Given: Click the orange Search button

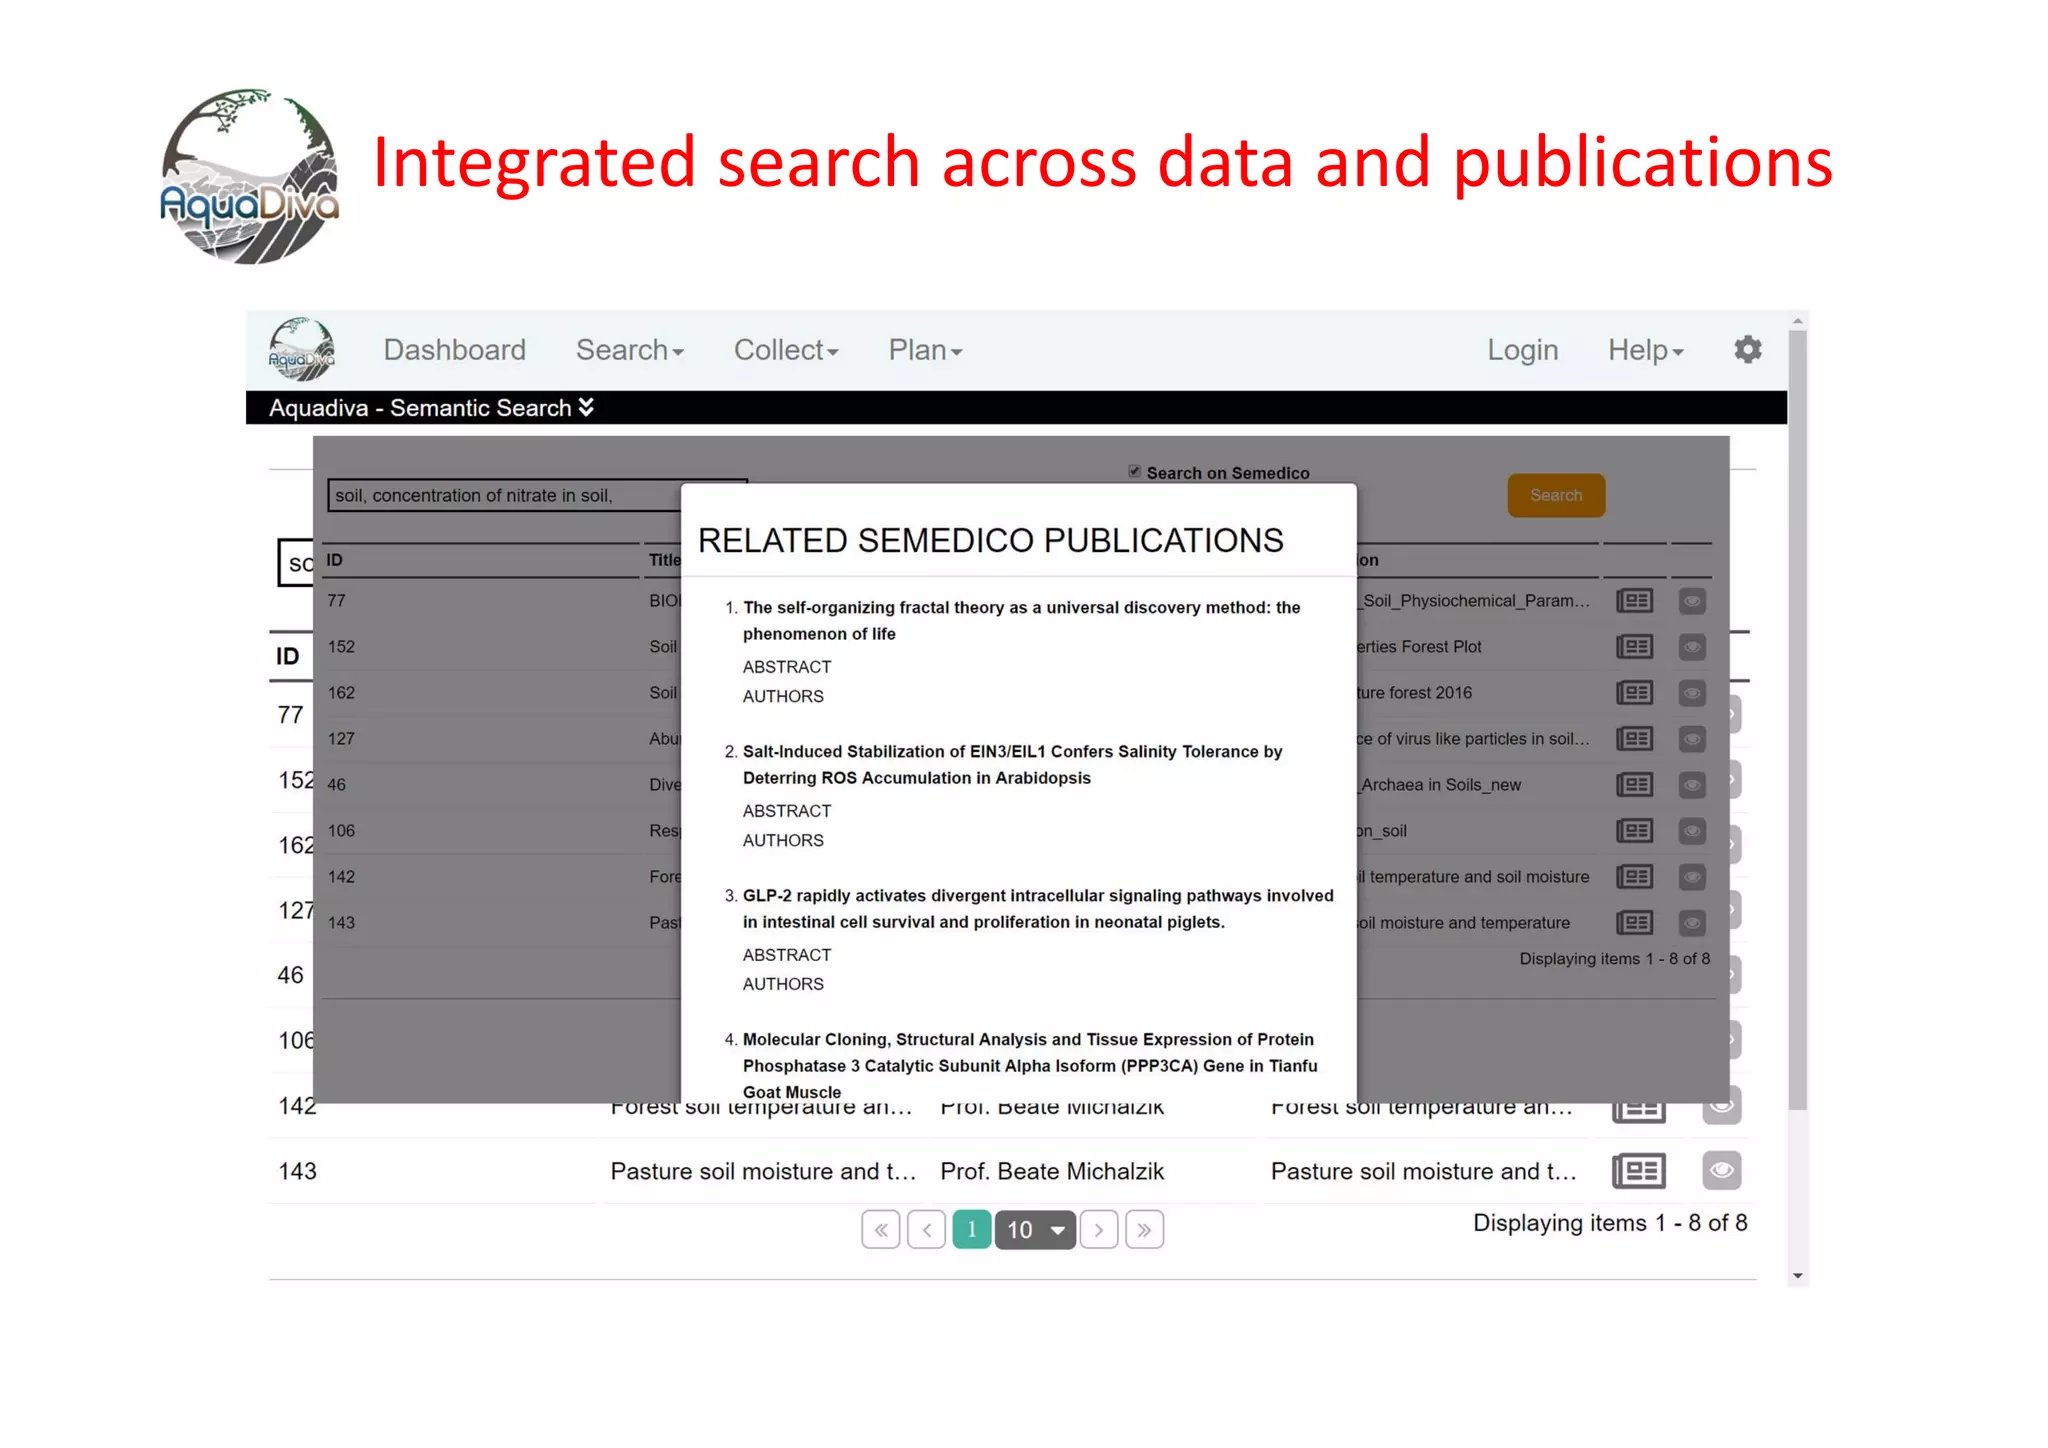Looking at the screenshot, I should click(1556, 495).
